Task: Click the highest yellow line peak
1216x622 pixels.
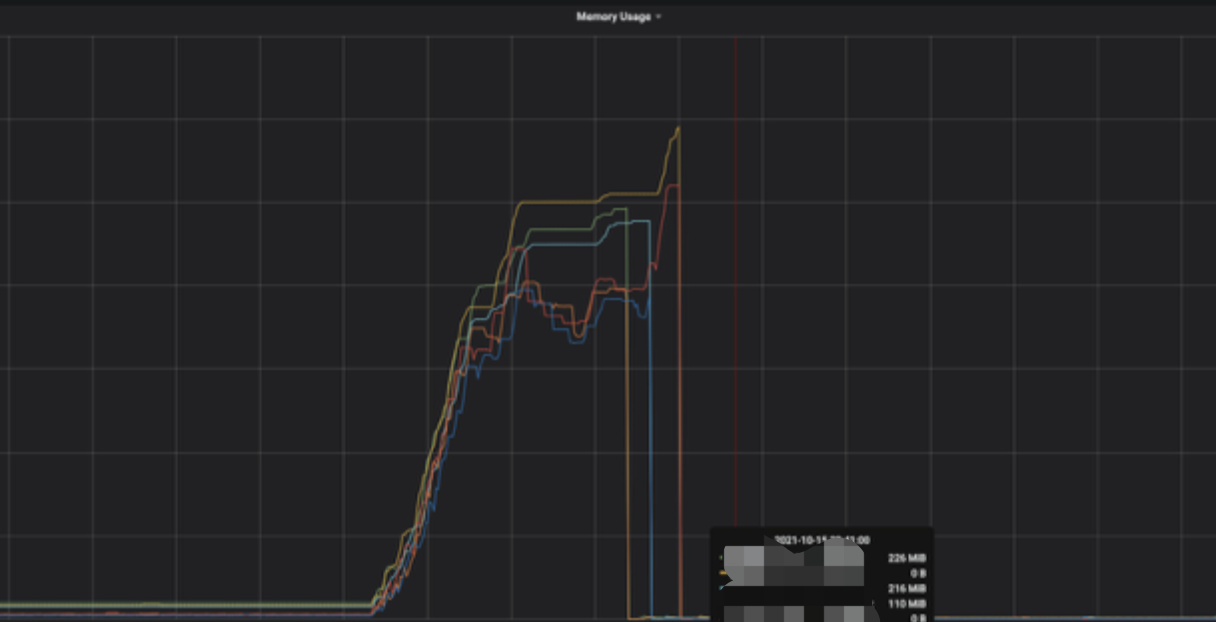Action: point(678,128)
